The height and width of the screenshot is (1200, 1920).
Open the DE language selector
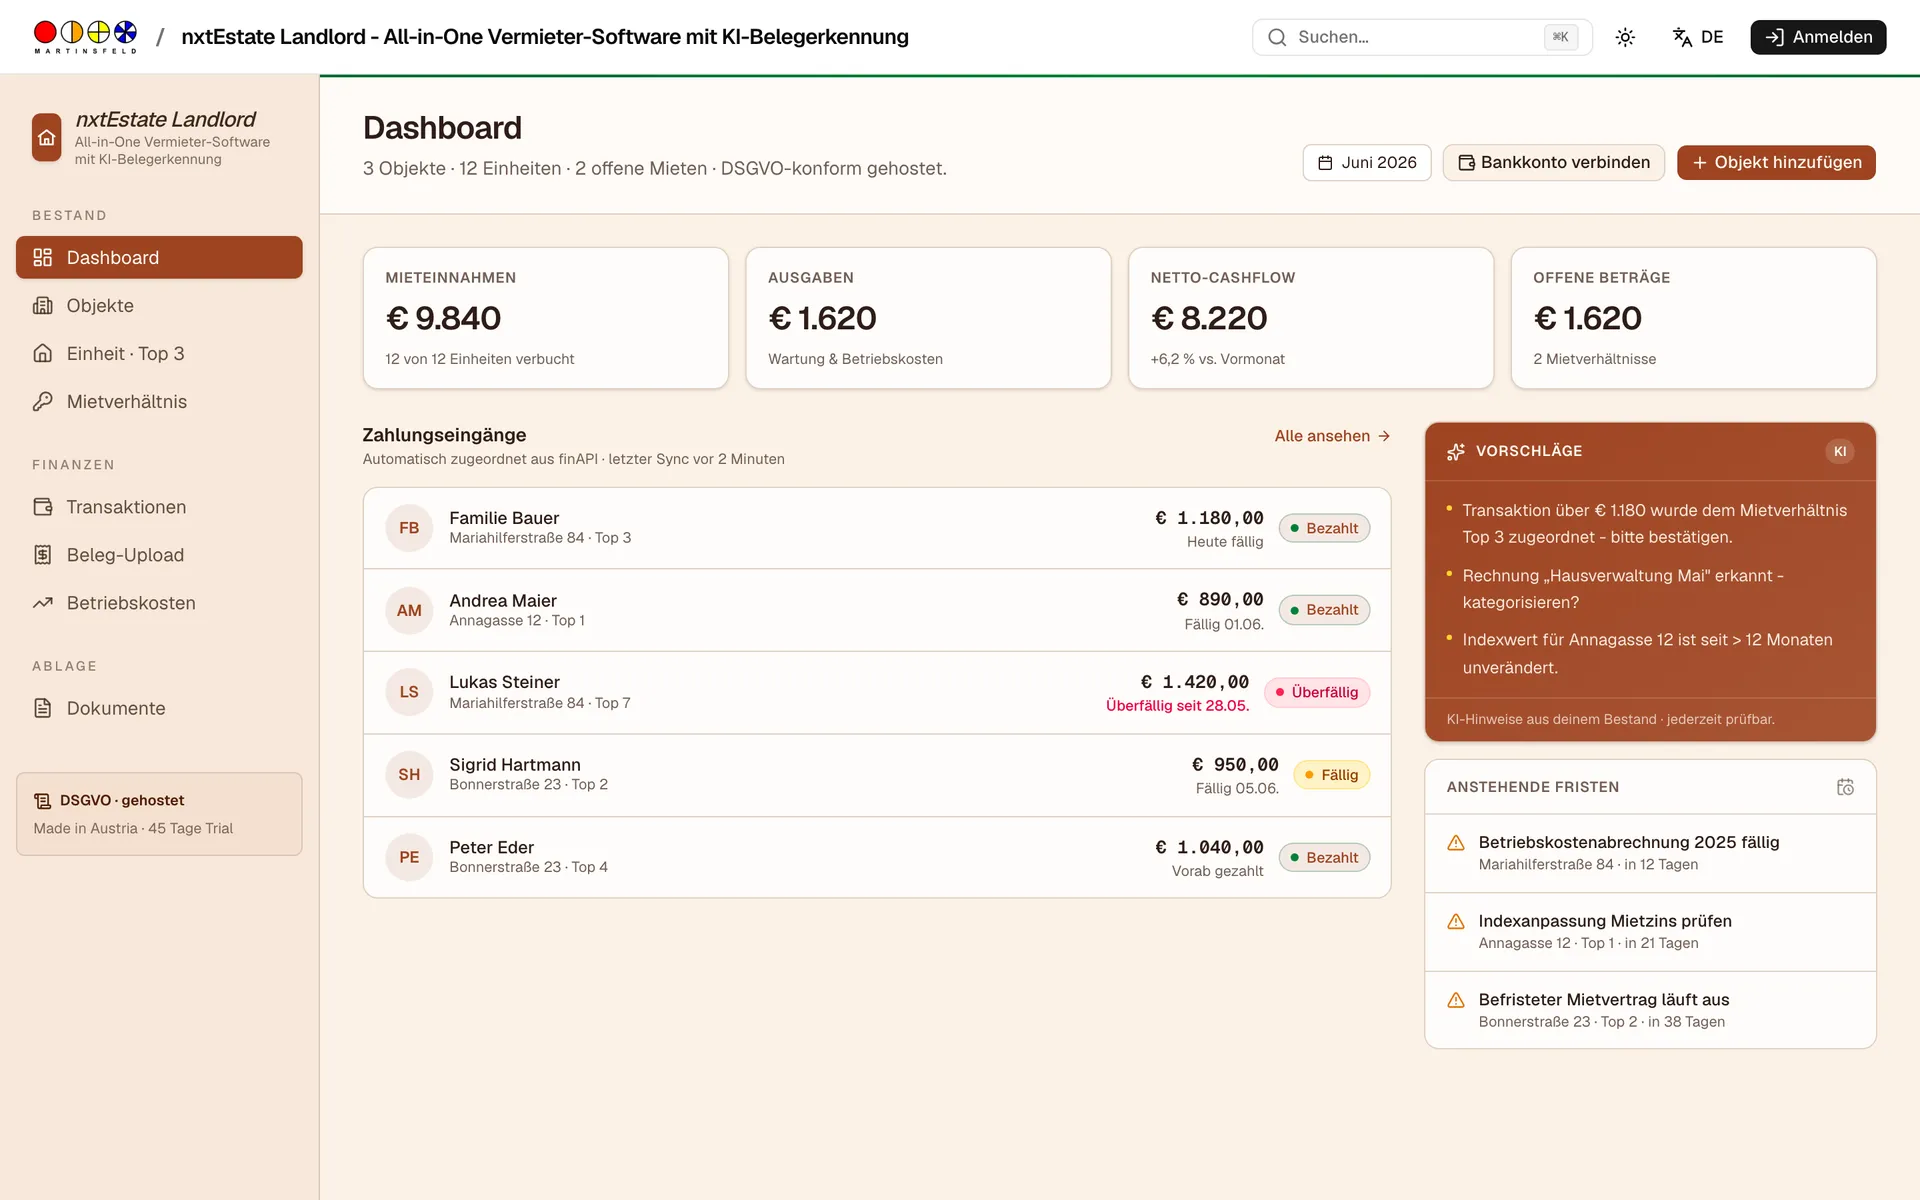pos(1698,37)
